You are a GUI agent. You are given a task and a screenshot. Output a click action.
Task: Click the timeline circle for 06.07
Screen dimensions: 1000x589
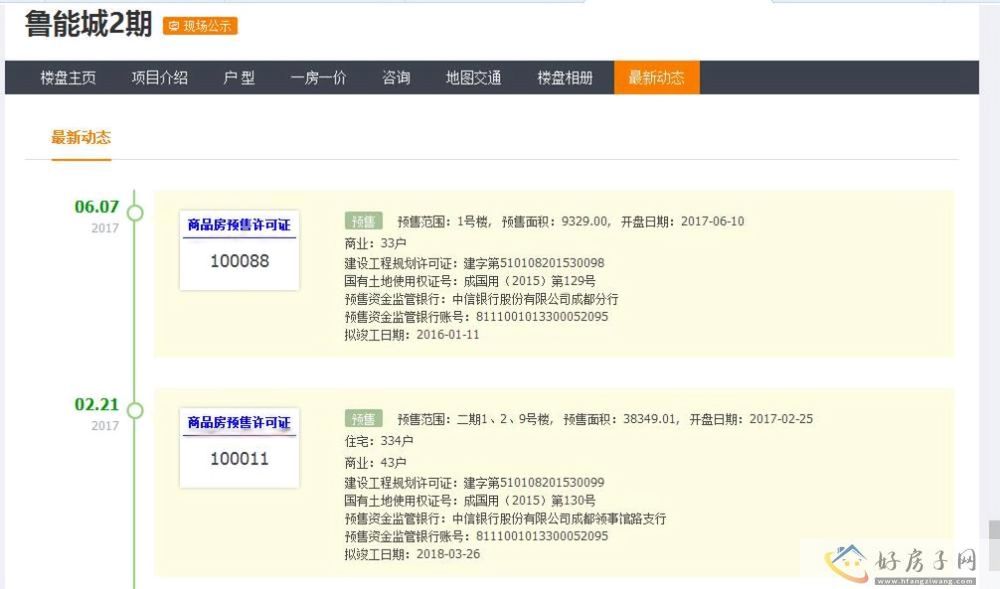coord(135,213)
